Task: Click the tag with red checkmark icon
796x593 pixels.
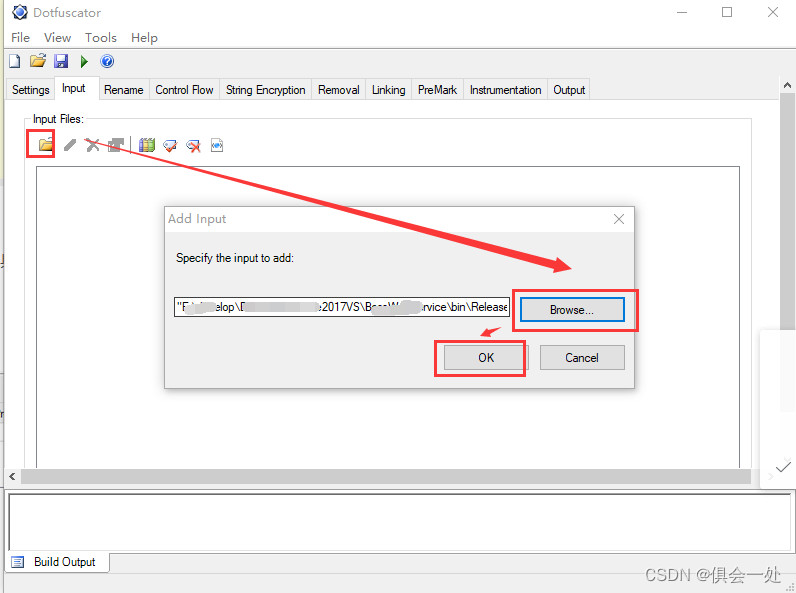Action: click(x=170, y=146)
